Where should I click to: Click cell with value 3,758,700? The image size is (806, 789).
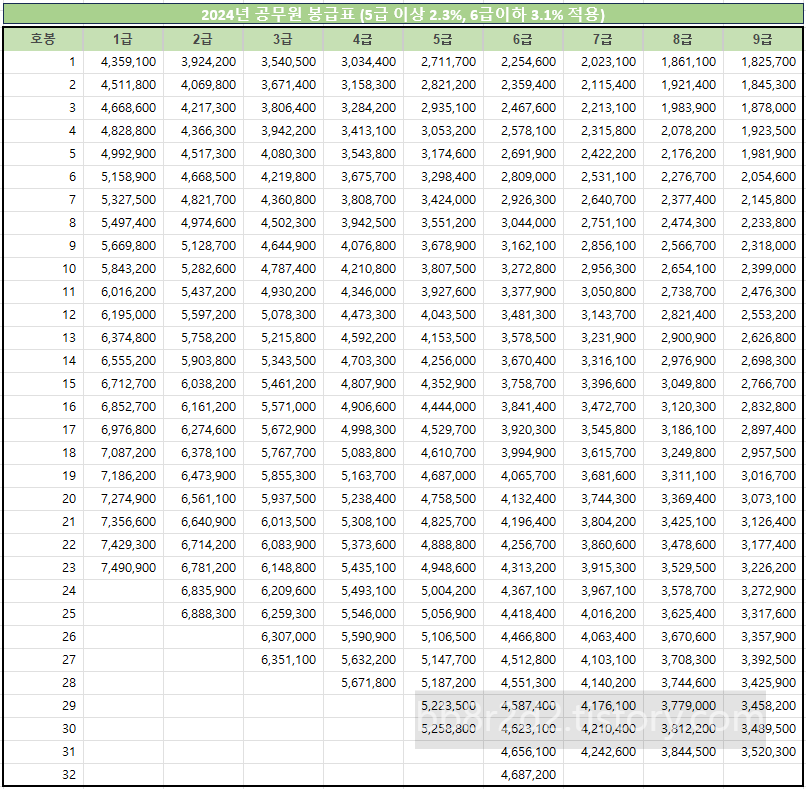pyautogui.click(x=523, y=384)
